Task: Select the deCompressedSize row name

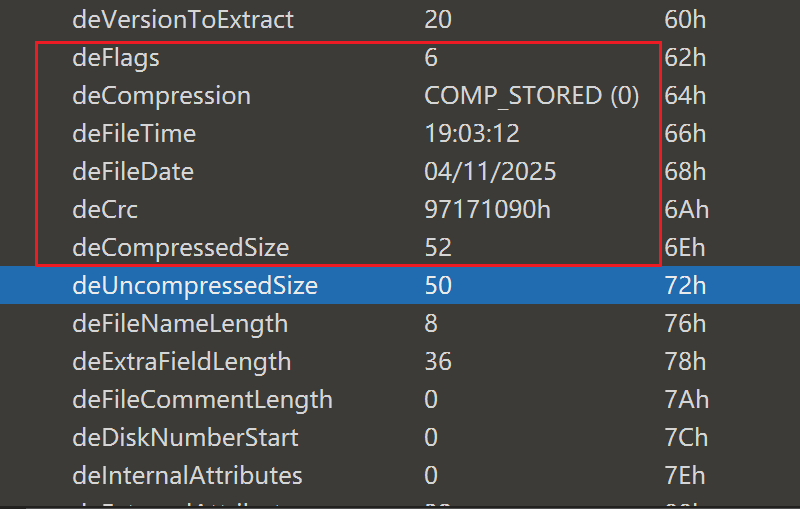Action: pyautogui.click(x=180, y=248)
